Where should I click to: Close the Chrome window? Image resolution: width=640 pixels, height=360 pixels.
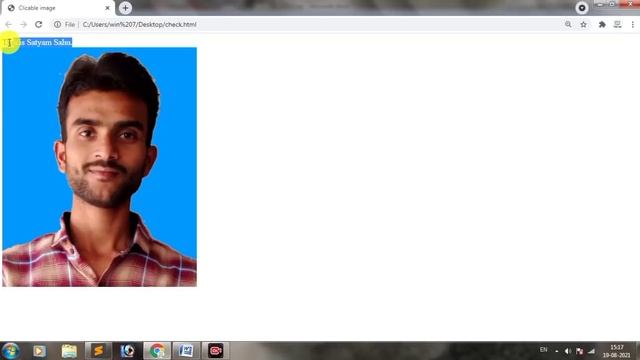(629, 4)
